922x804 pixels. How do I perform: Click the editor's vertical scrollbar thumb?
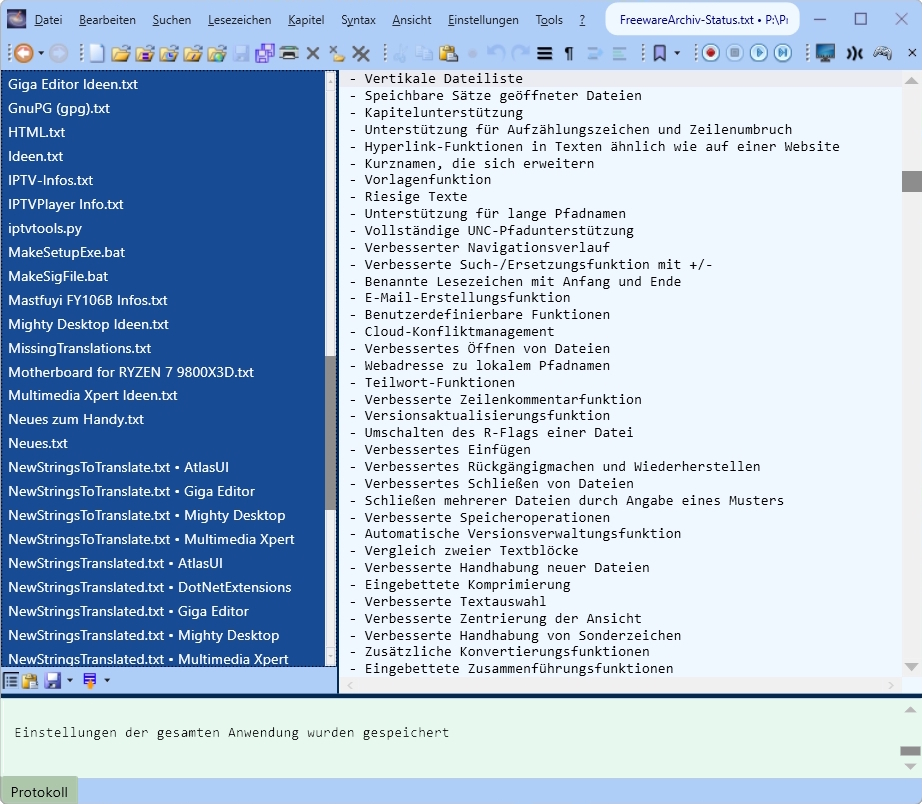(x=911, y=181)
